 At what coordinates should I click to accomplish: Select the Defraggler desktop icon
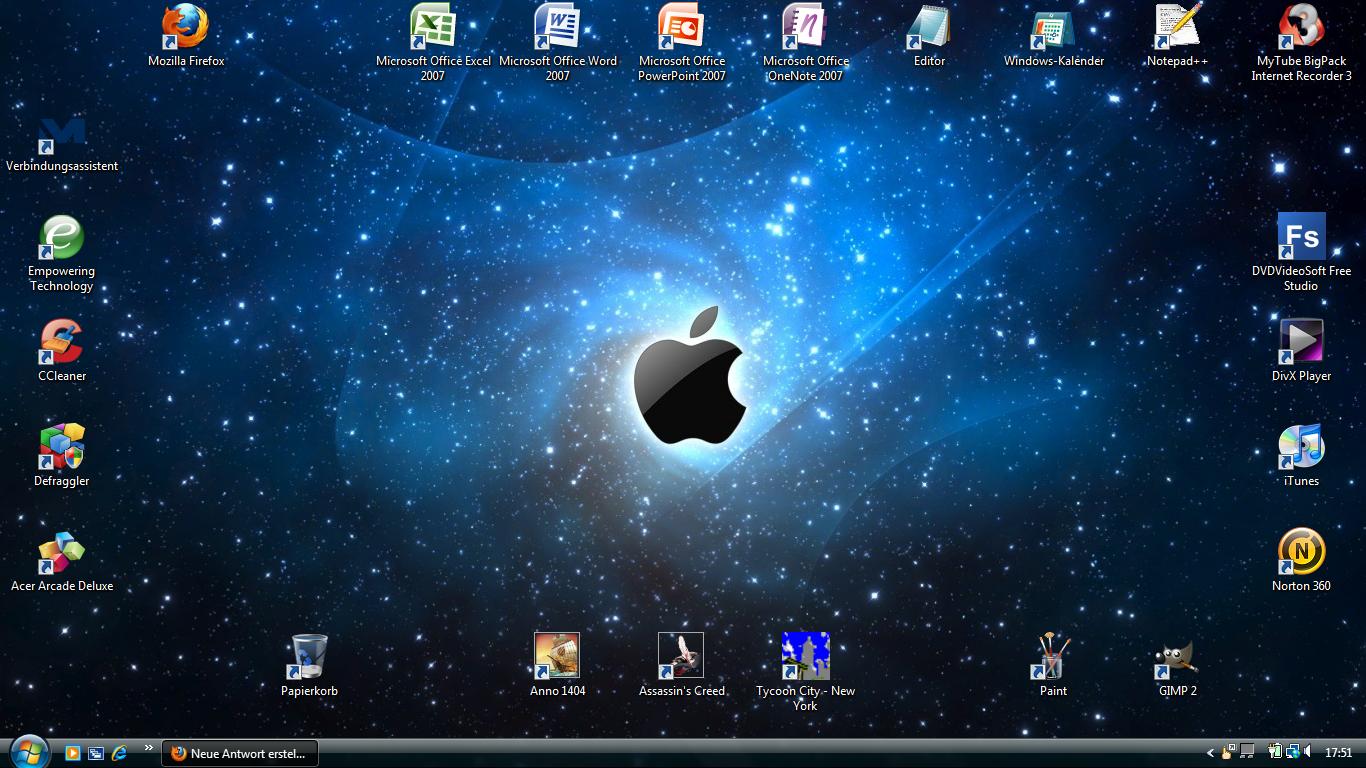62,455
